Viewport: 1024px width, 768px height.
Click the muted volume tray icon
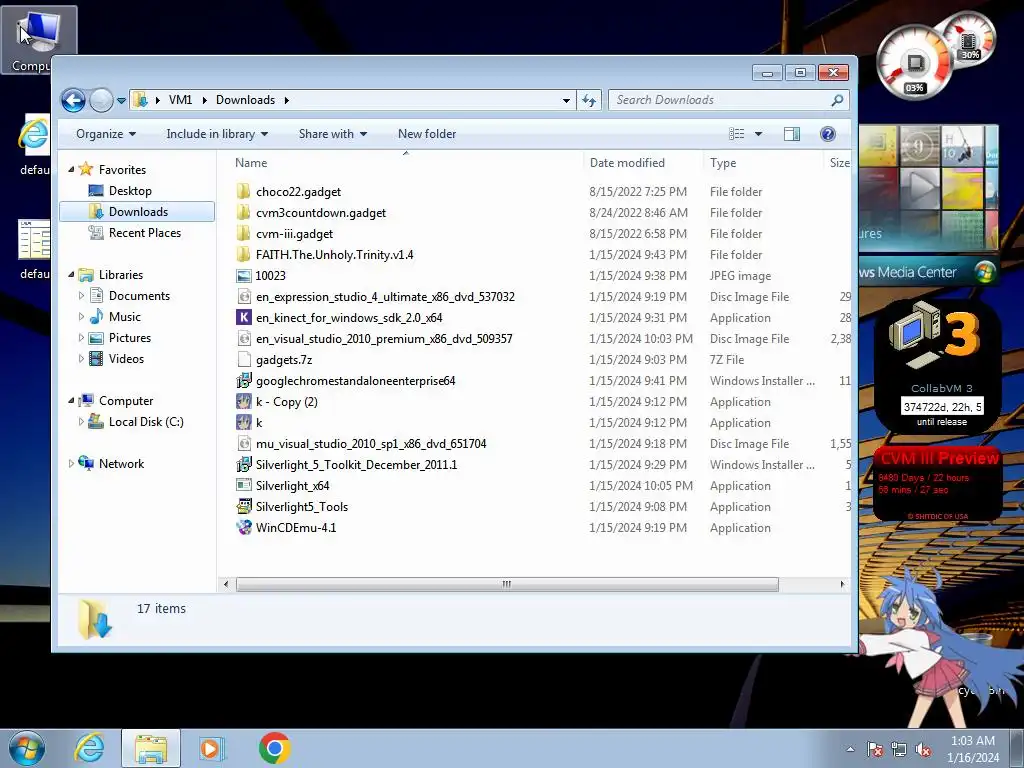923,750
